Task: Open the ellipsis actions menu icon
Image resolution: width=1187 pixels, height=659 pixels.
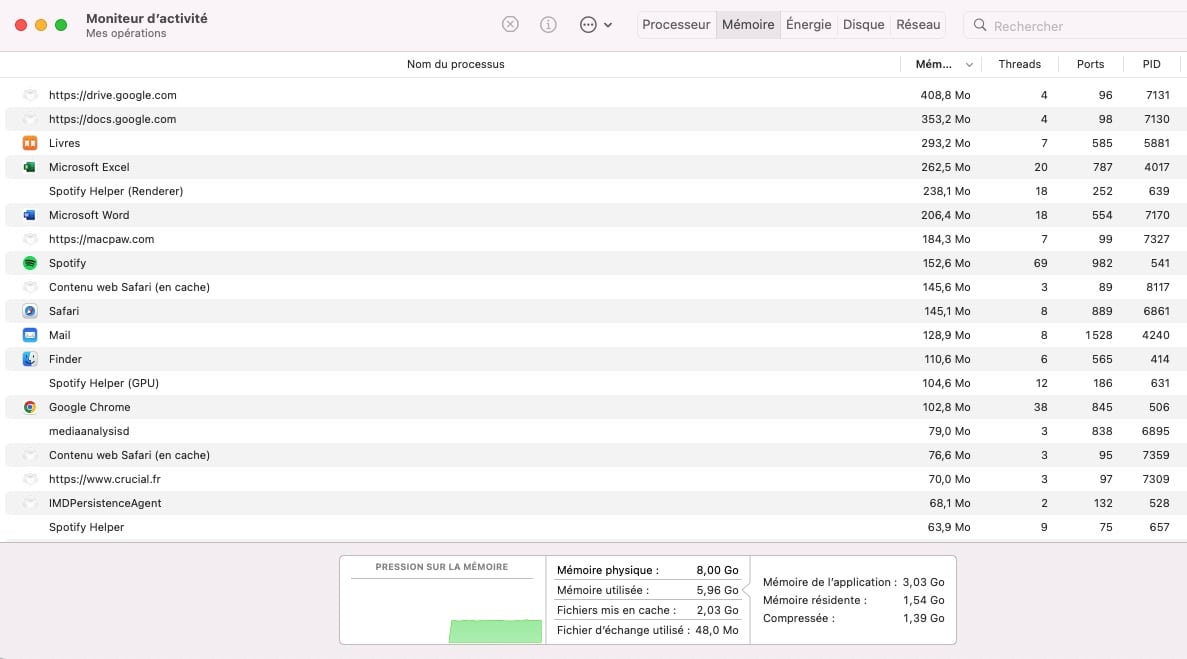Action: point(588,24)
